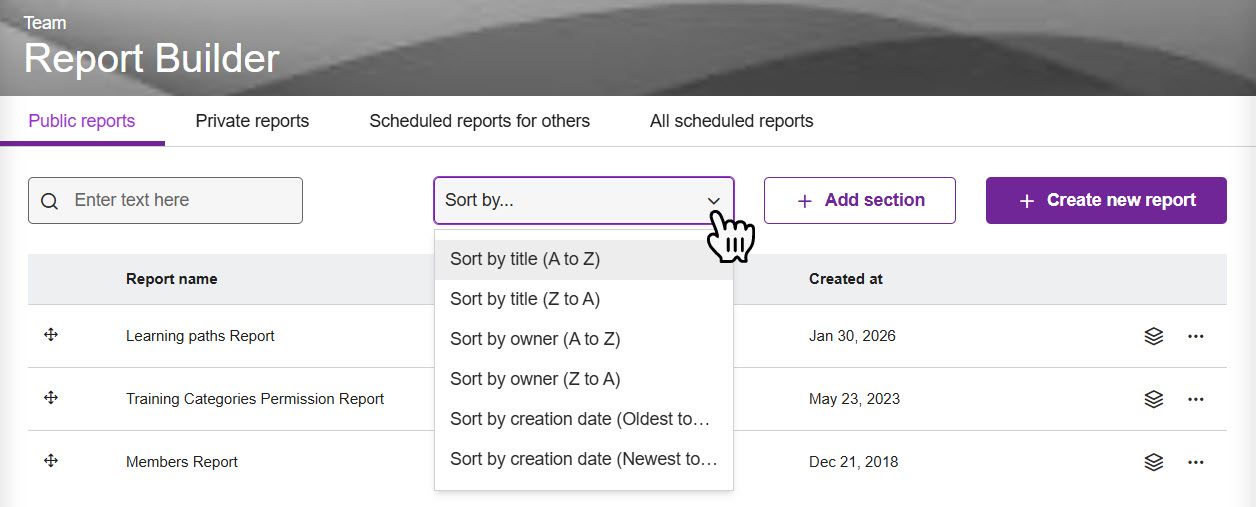The height and width of the screenshot is (507, 1256).
Task: Open the Learning paths Report entry
Action: [x=200, y=336]
